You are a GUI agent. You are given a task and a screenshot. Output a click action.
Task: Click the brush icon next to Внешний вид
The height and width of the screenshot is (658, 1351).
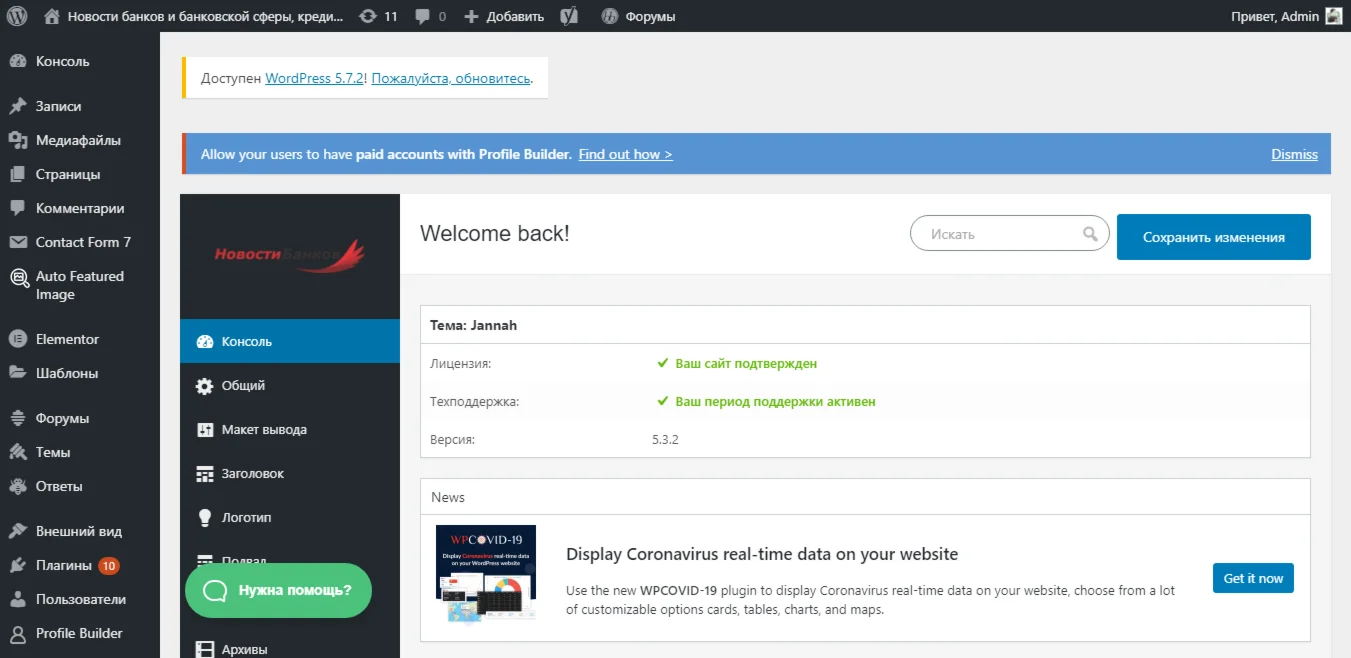pos(17,531)
